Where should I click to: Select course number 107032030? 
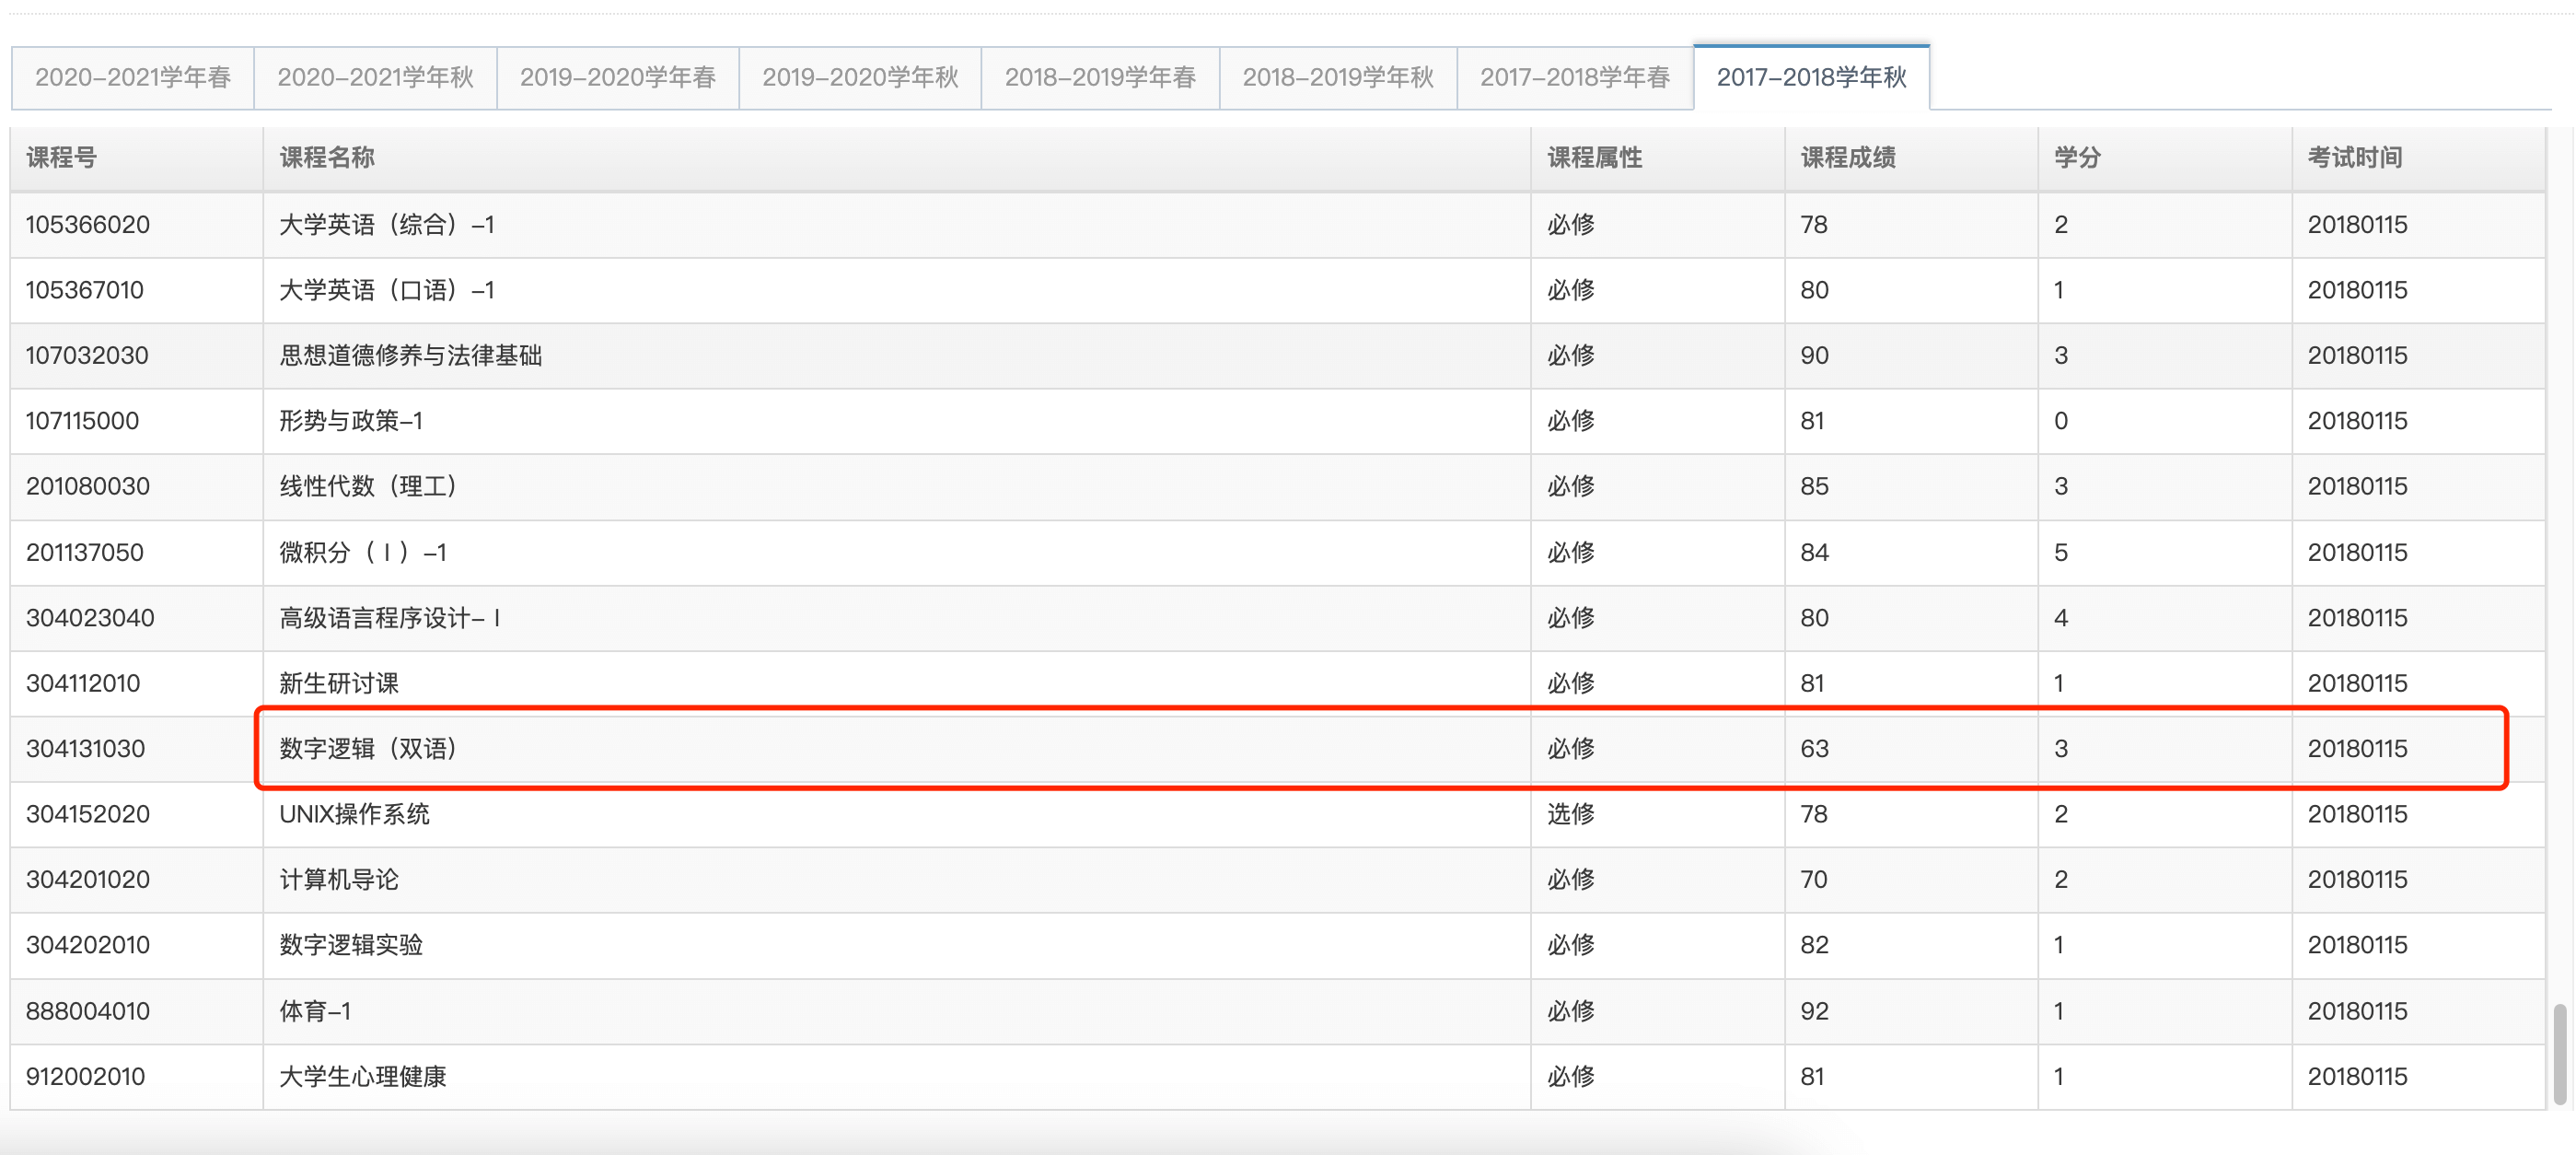(x=87, y=355)
